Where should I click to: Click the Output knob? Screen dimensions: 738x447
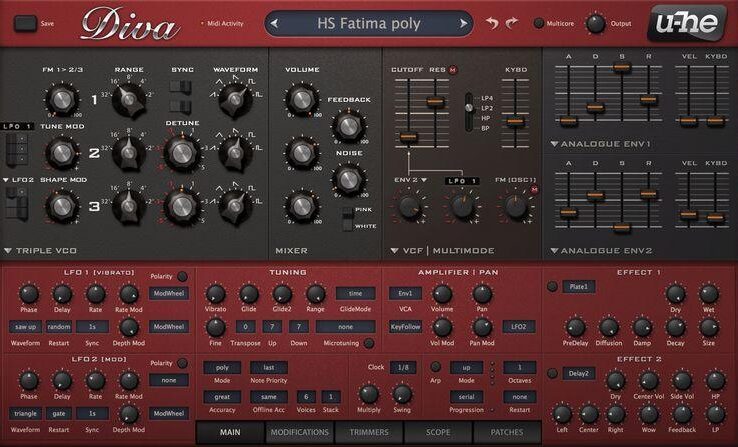[x=595, y=24]
